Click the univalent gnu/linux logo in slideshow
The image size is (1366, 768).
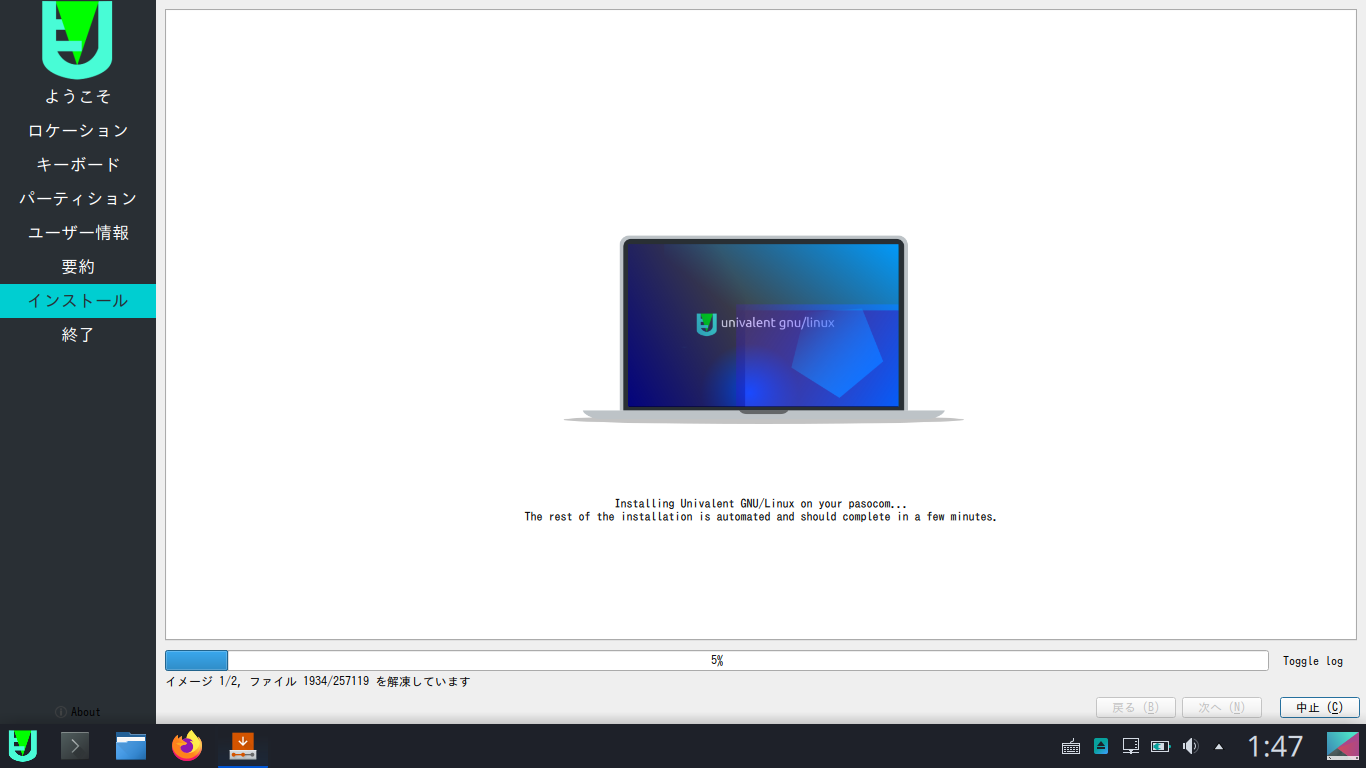click(x=765, y=323)
